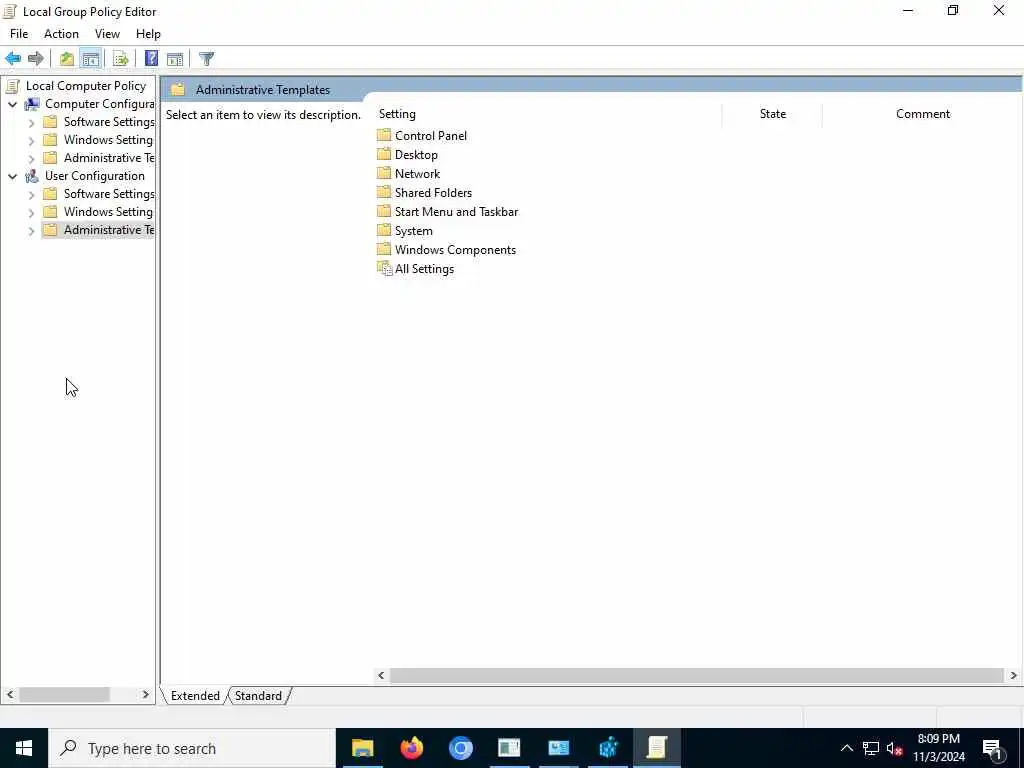Screen dimensions: 1024x768
Task: Click the Back arrow toolbar button
Action: (13, 59)
